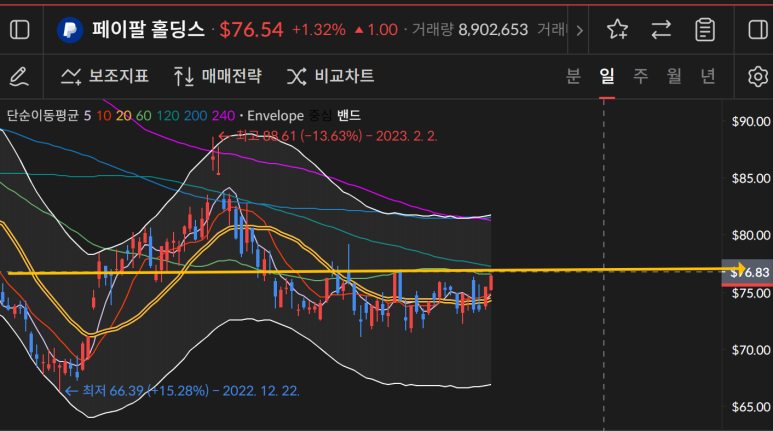Add PayPal to favorites with star icon
773x431 pixels.
pyautogui.click(x=617, y=30)
